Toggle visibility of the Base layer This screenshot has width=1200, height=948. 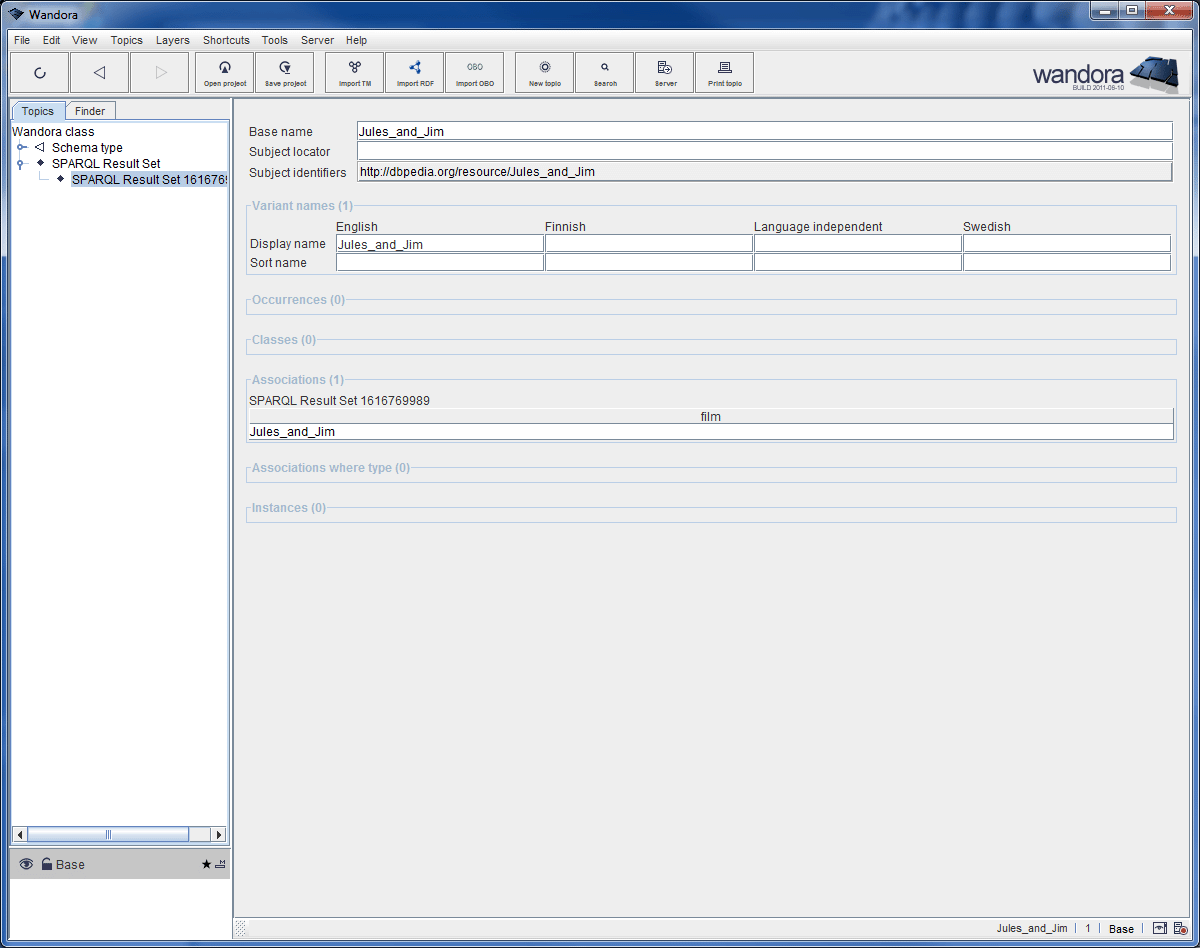tap(25, 864)
